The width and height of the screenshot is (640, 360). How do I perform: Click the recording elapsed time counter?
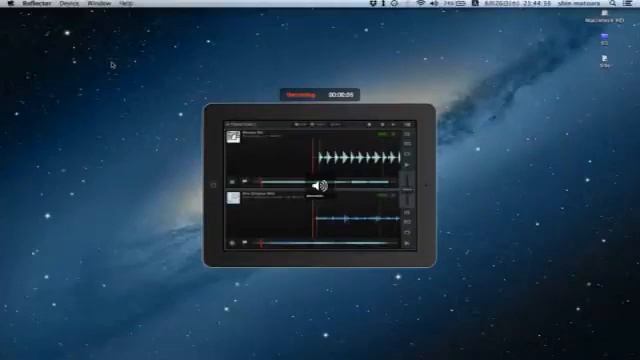click(x=341, y=95)
